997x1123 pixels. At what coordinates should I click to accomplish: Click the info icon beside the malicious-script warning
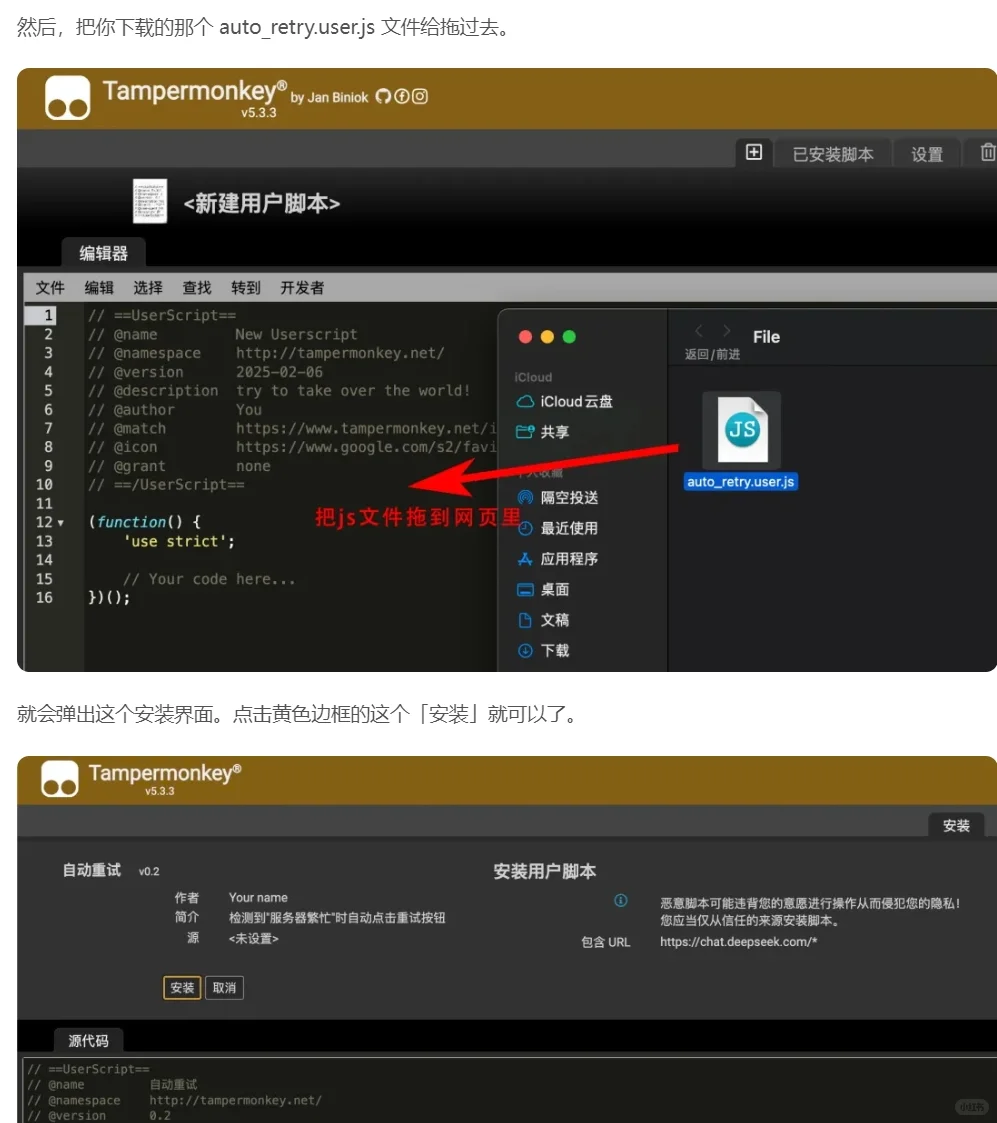(621, 901)
